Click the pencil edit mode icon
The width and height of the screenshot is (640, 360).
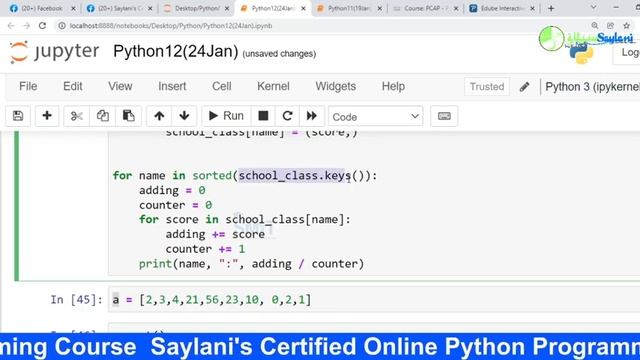tap(524, 87)
